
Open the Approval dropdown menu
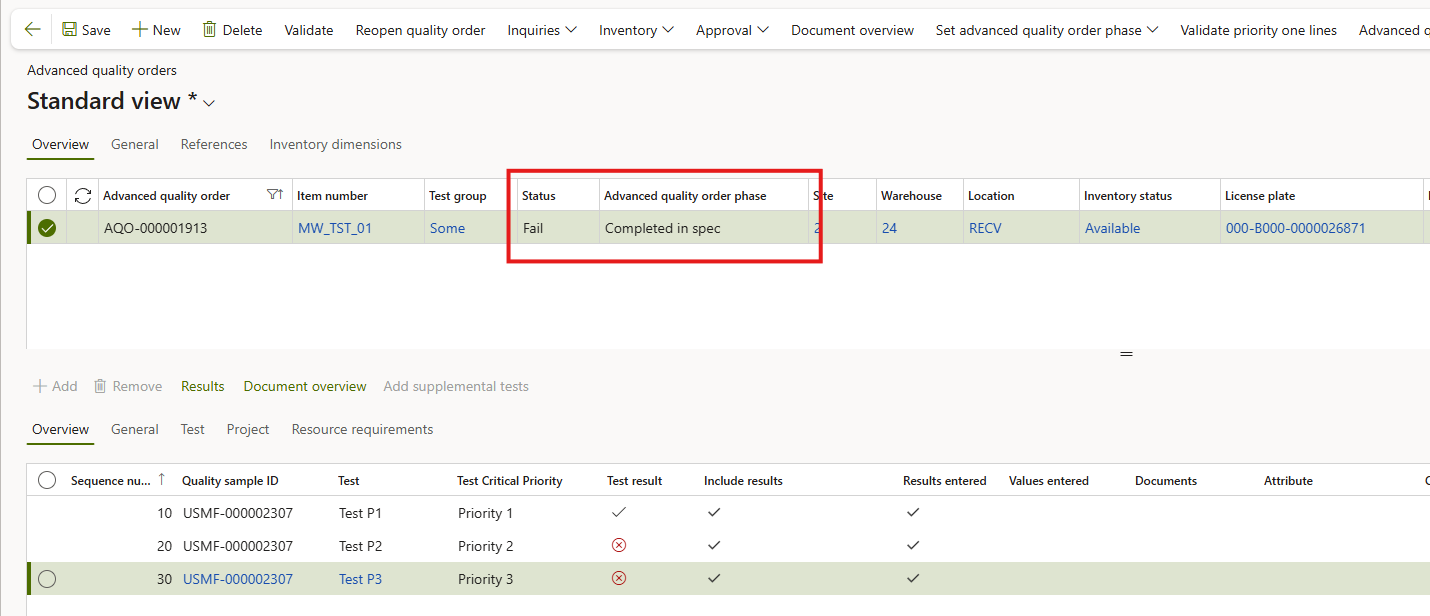[732, 30]
